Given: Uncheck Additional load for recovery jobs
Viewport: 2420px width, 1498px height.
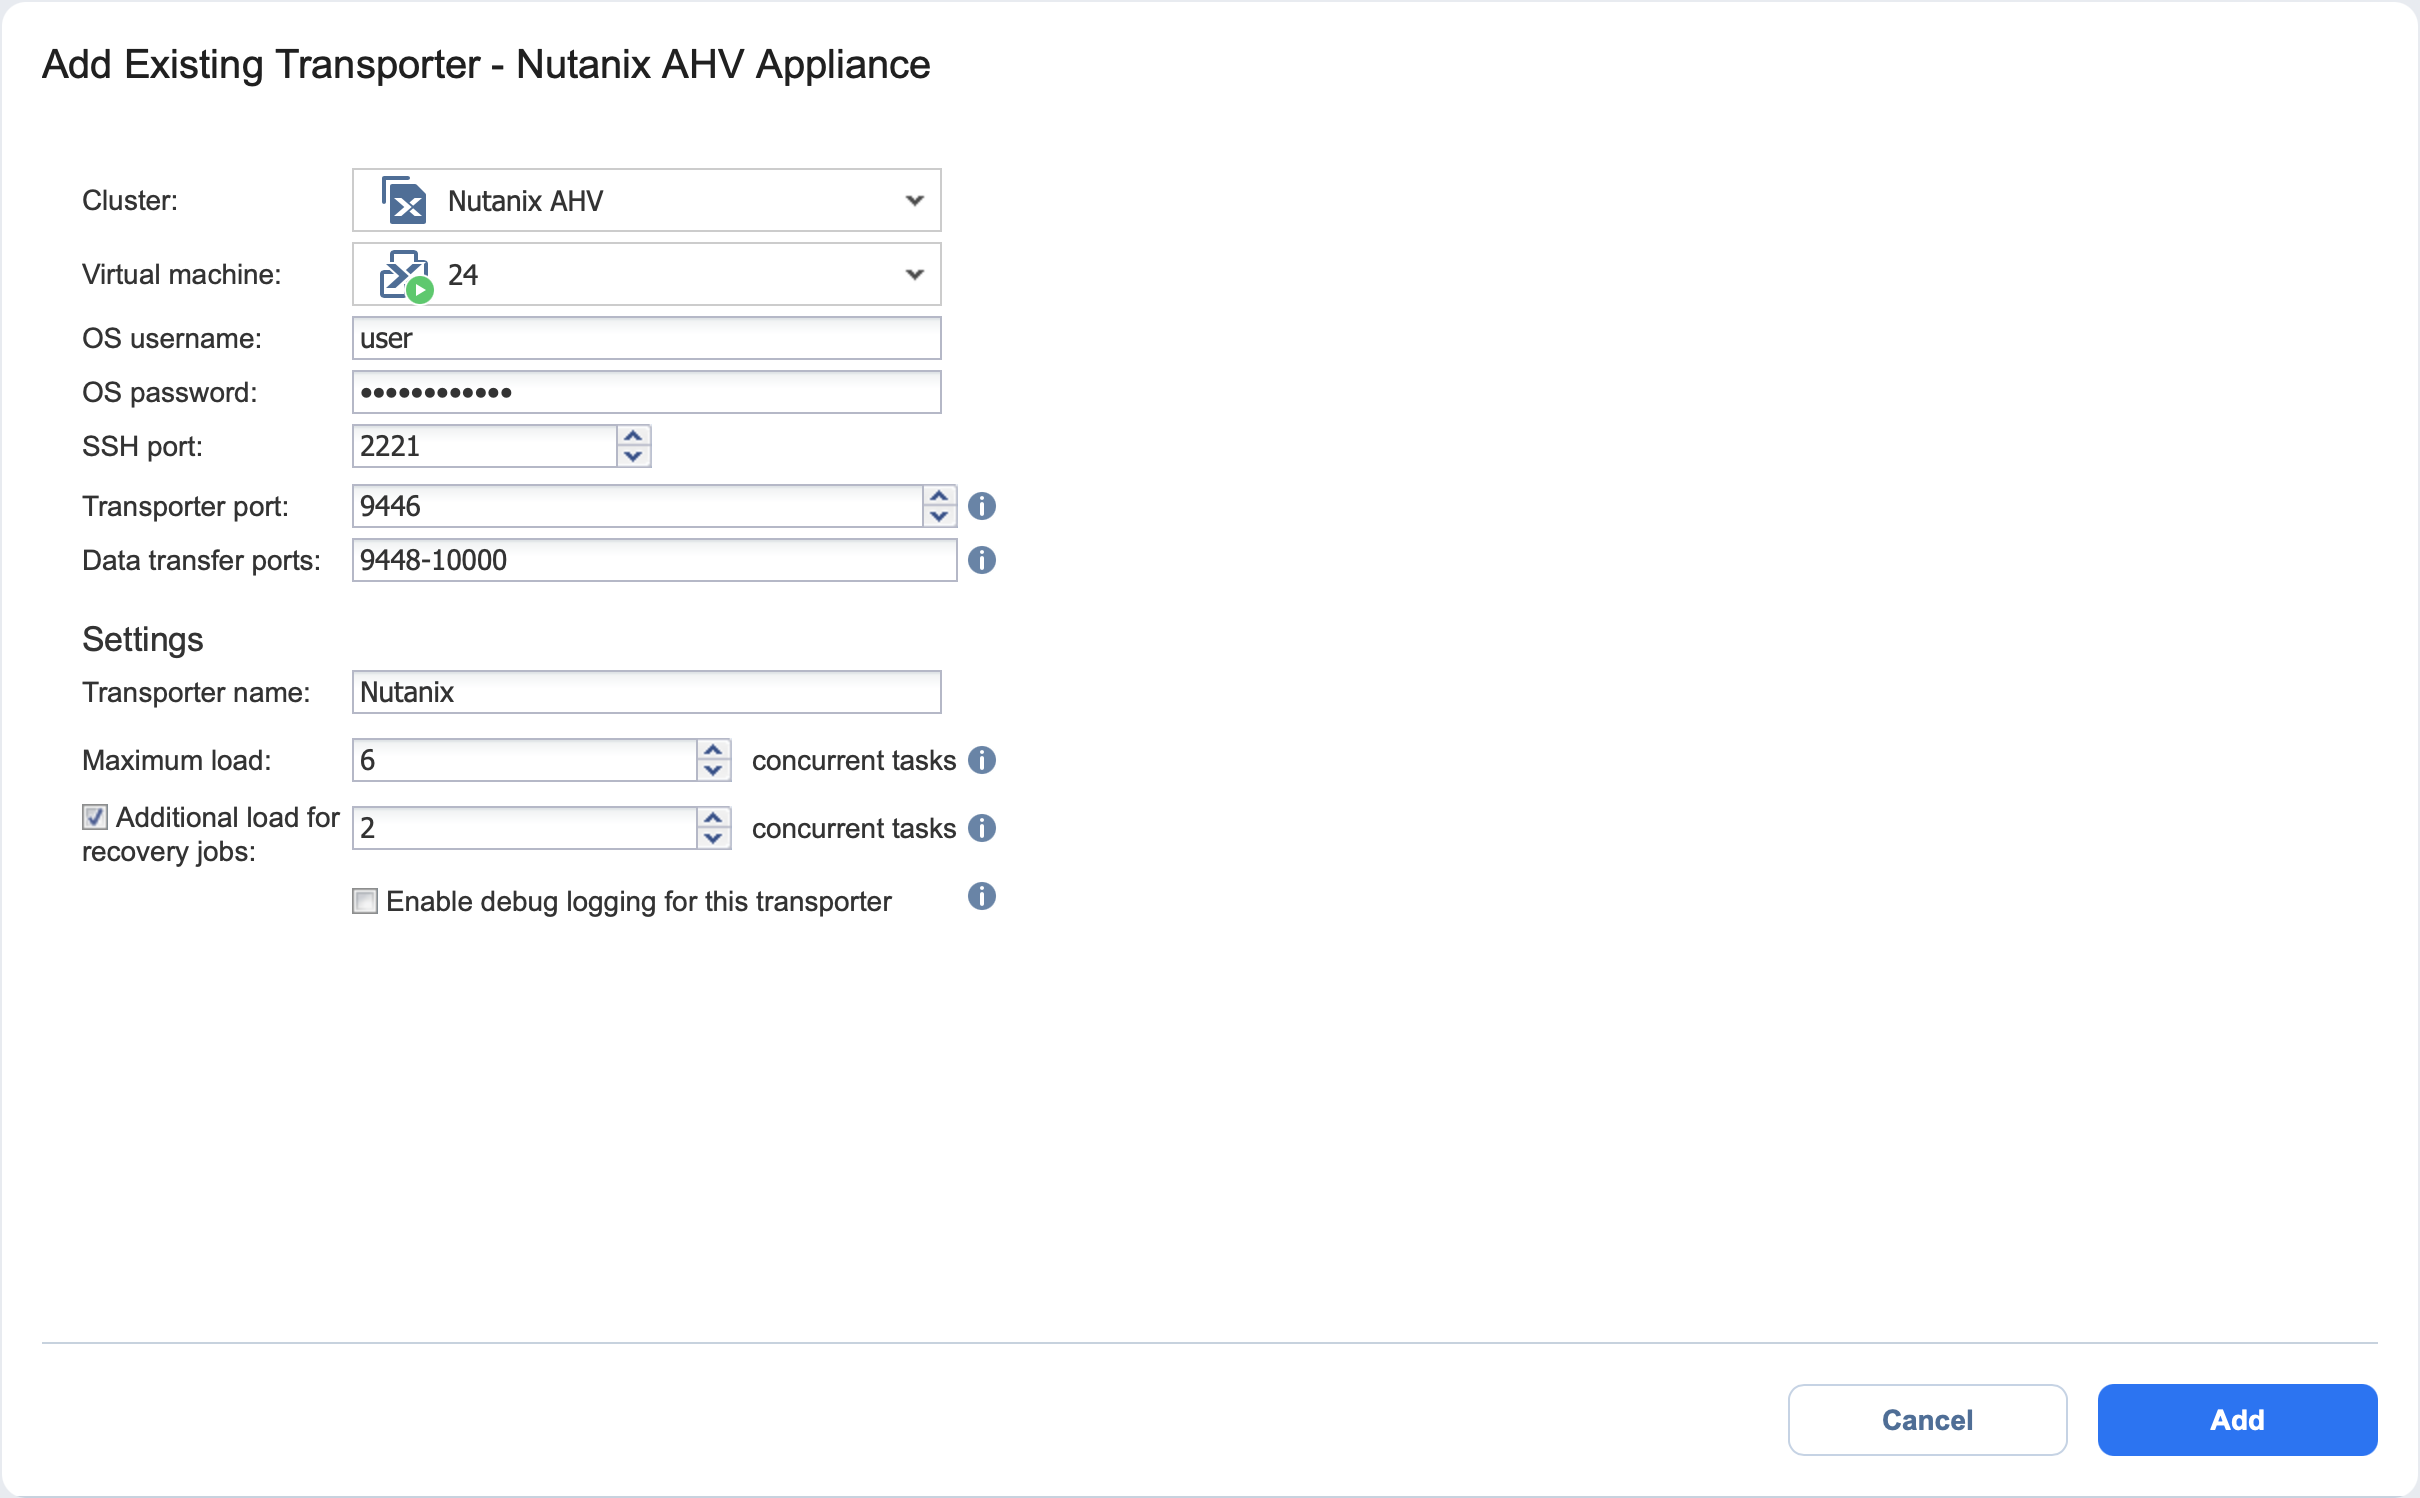Looking at the screenshot, I should (x=95, y=817).
